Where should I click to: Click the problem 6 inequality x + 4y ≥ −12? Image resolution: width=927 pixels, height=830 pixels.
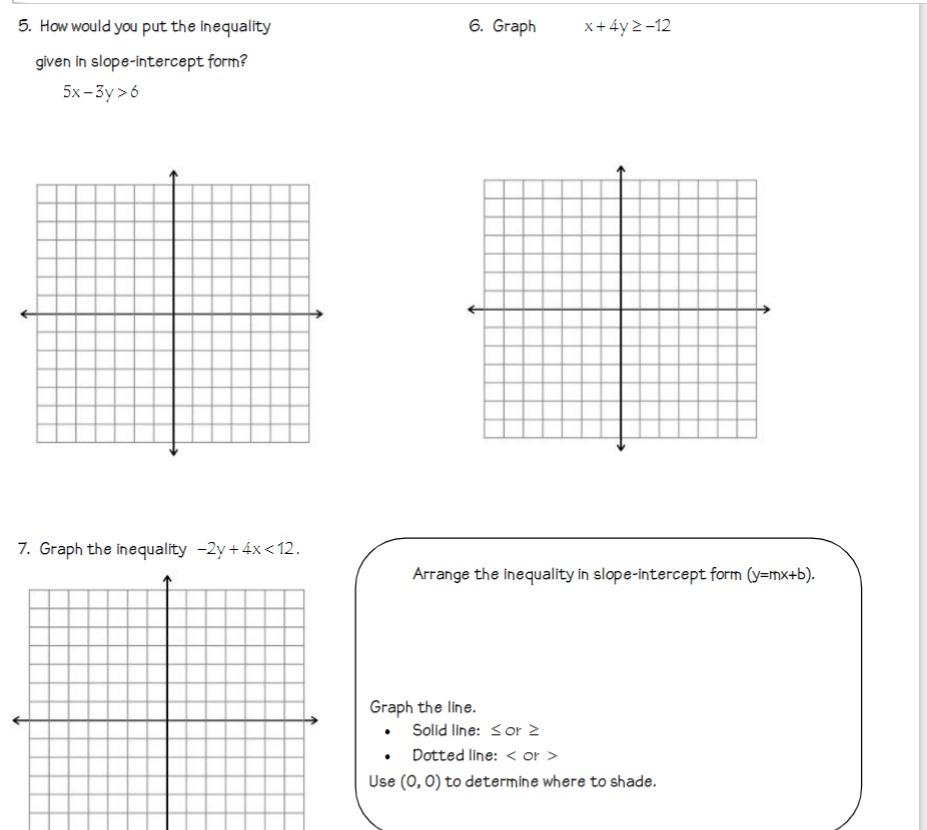pos(627,27)
